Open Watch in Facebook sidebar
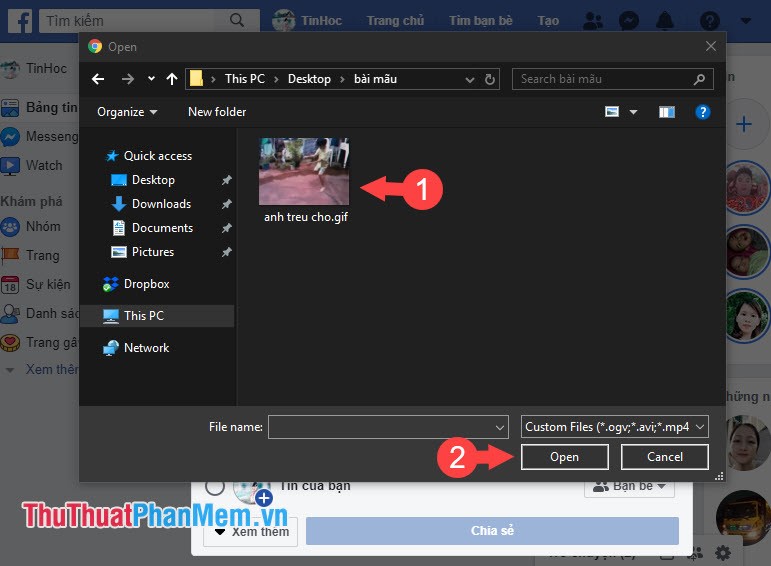771x566 pixels. click(32, 166)
